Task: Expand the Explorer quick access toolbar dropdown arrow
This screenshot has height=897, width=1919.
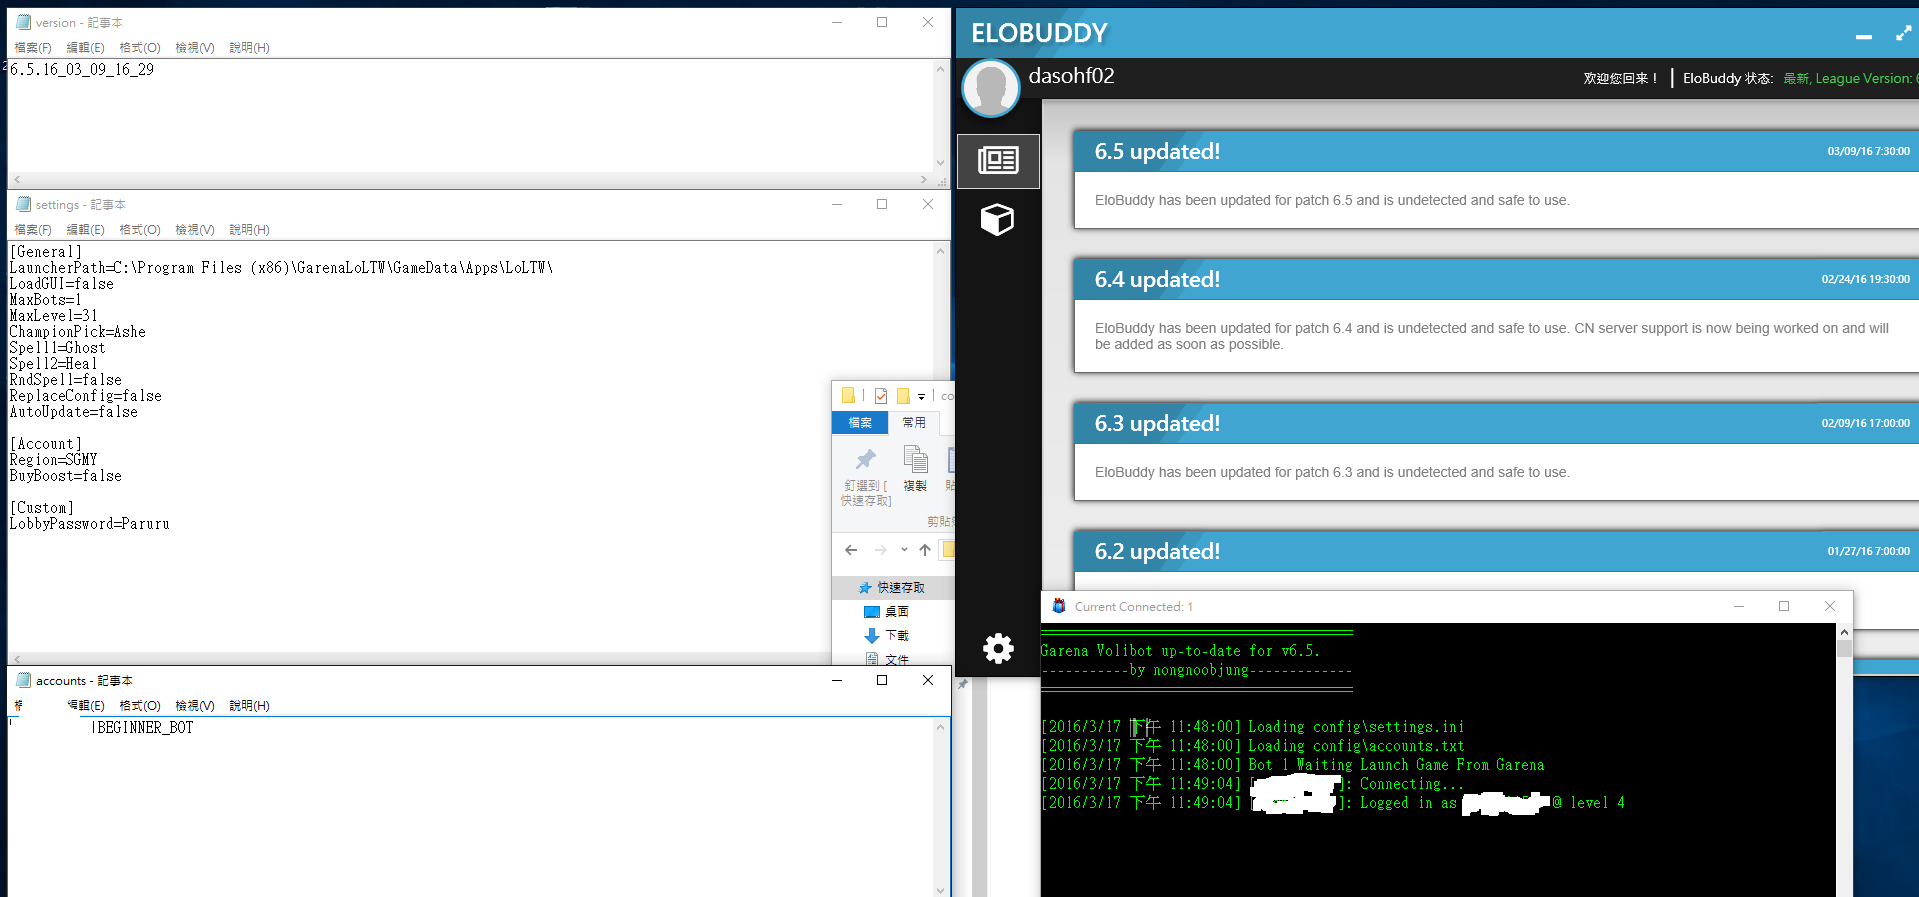Action: click(x=921, y=397)
